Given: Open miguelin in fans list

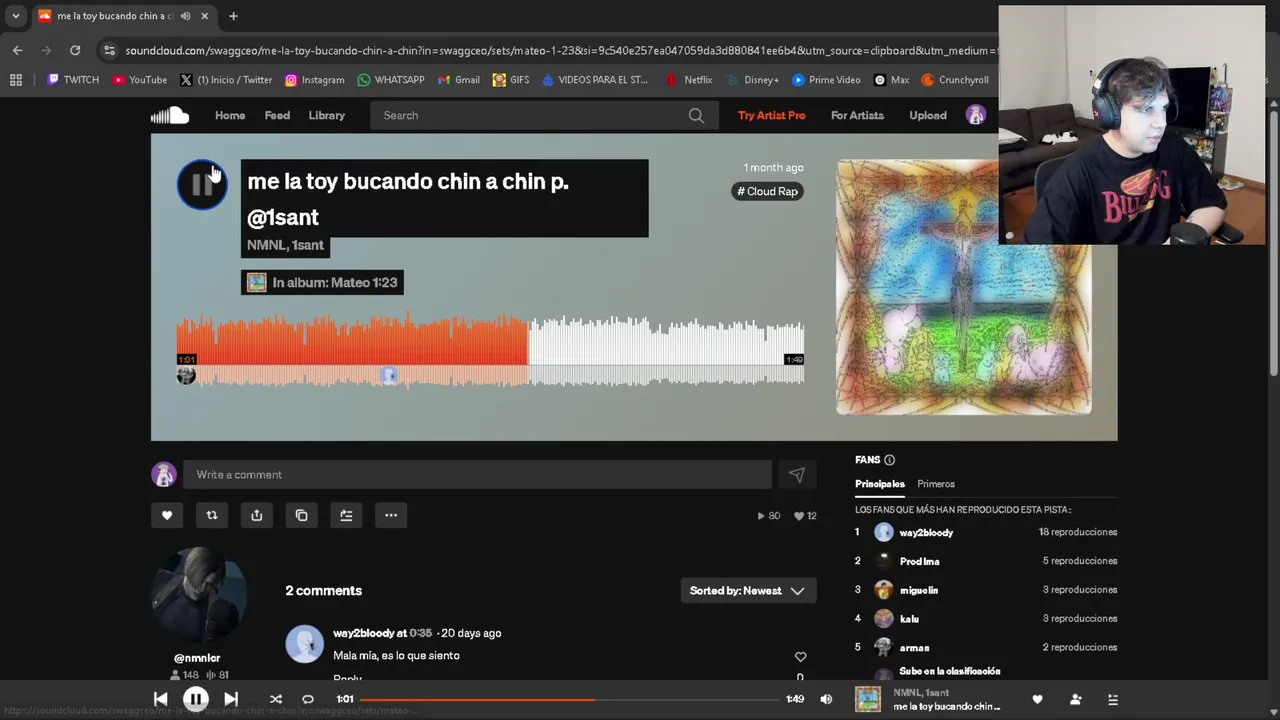Looking at the screenshot, I should 918,591.
